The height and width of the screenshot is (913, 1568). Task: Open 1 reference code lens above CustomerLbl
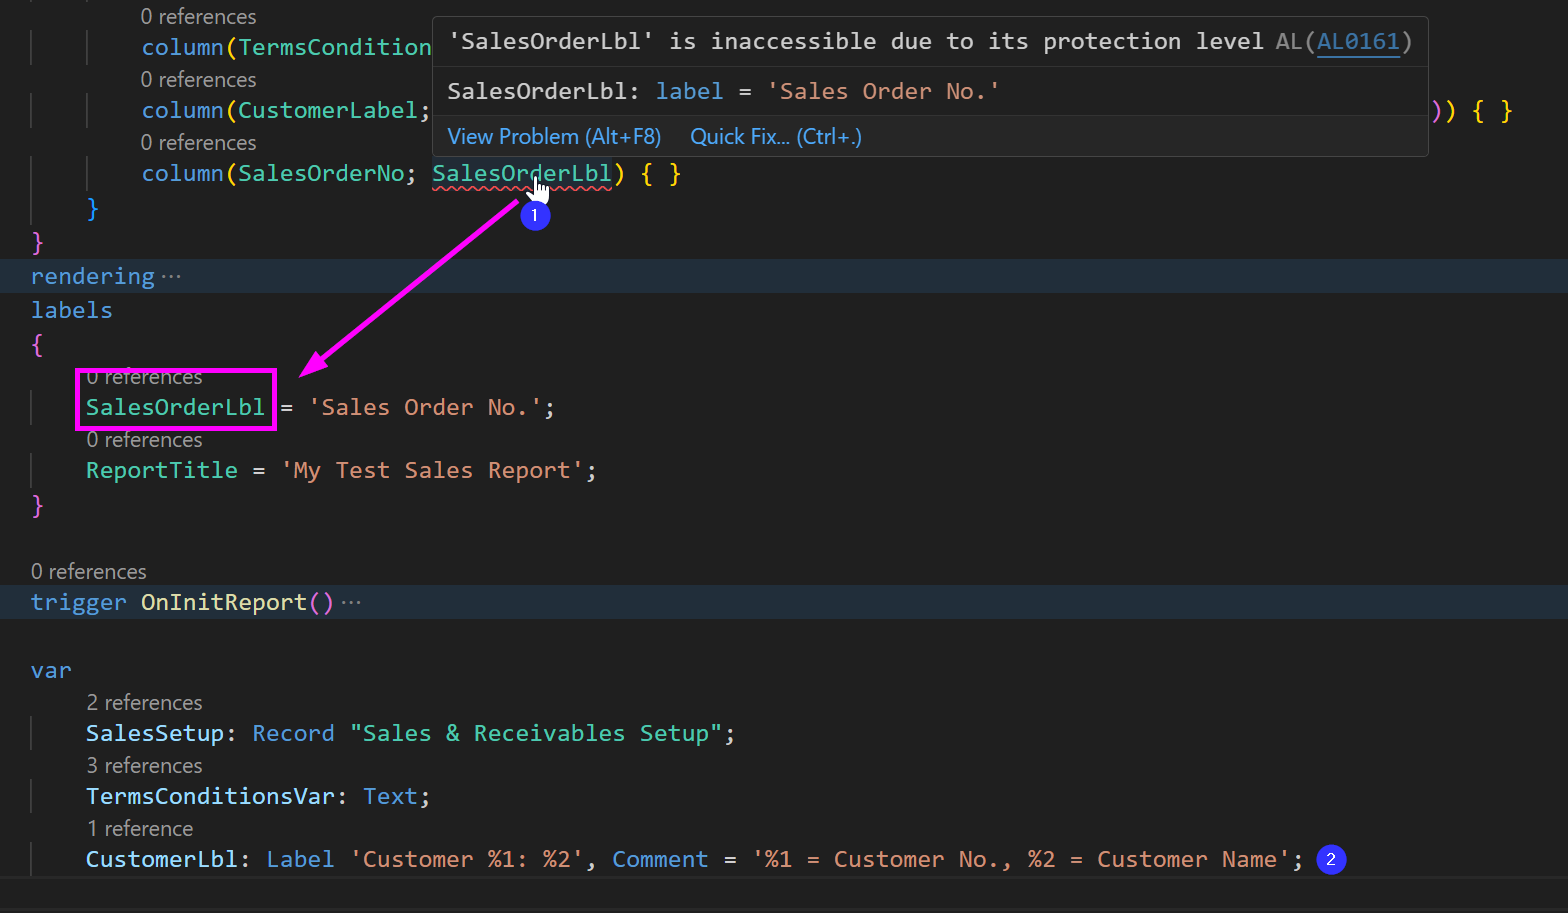point(140,829)
